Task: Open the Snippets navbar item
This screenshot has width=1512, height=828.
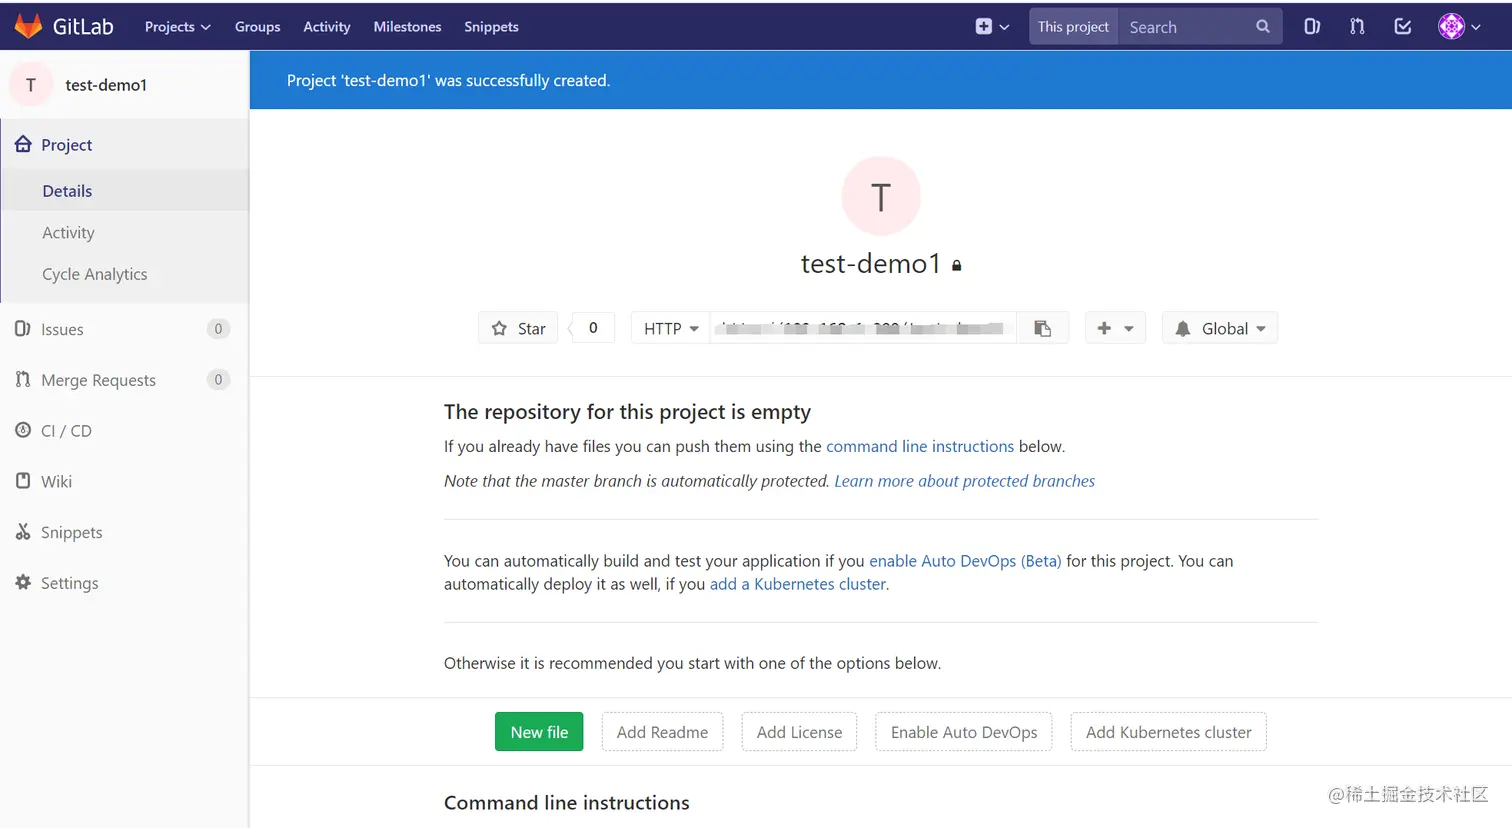Action: (491, 27)
